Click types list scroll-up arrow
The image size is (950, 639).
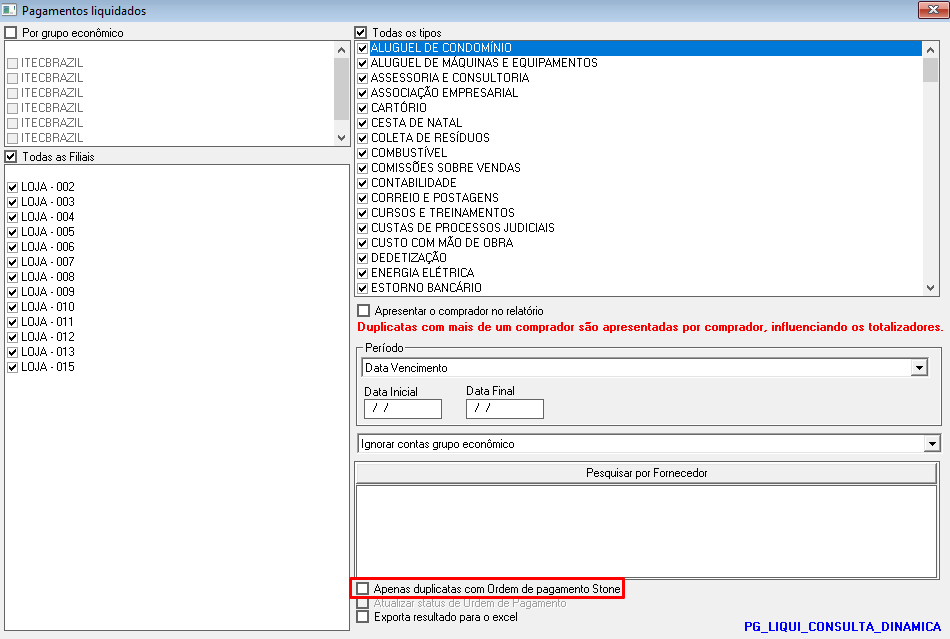pyautogui.click(x=931, y=50)
